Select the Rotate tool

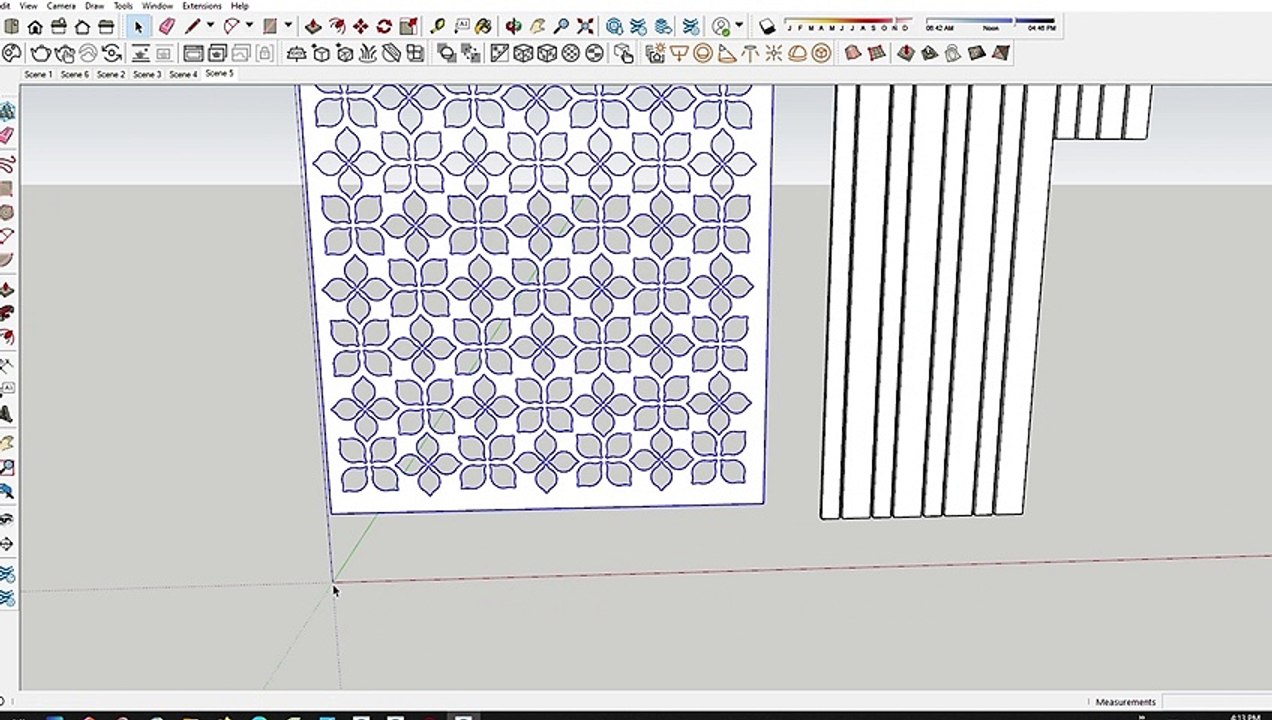[x=384, y=27]
